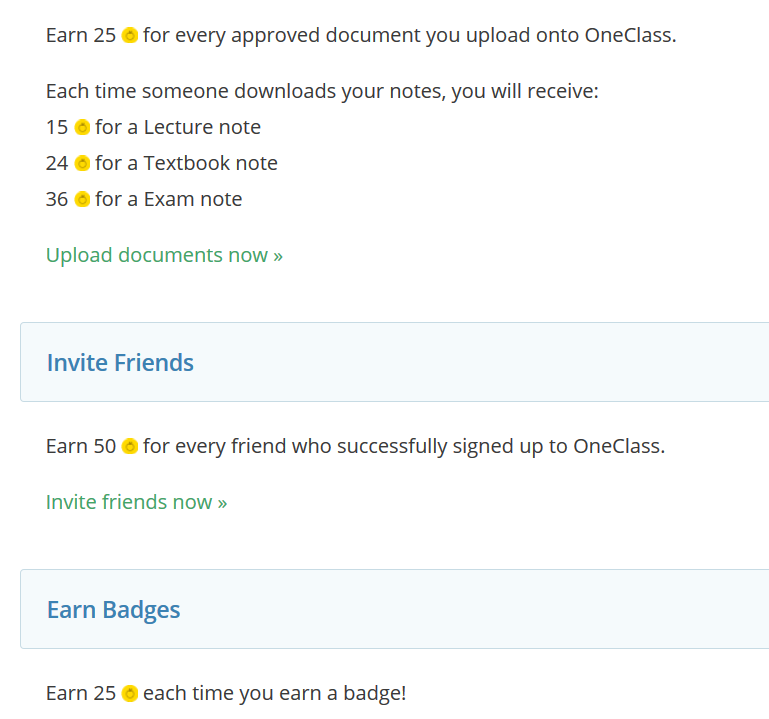The width and height of the screenshot is (769, 719).
Task: Click the 'for every approved document' sentence
Action: click(x=410, y=35)
